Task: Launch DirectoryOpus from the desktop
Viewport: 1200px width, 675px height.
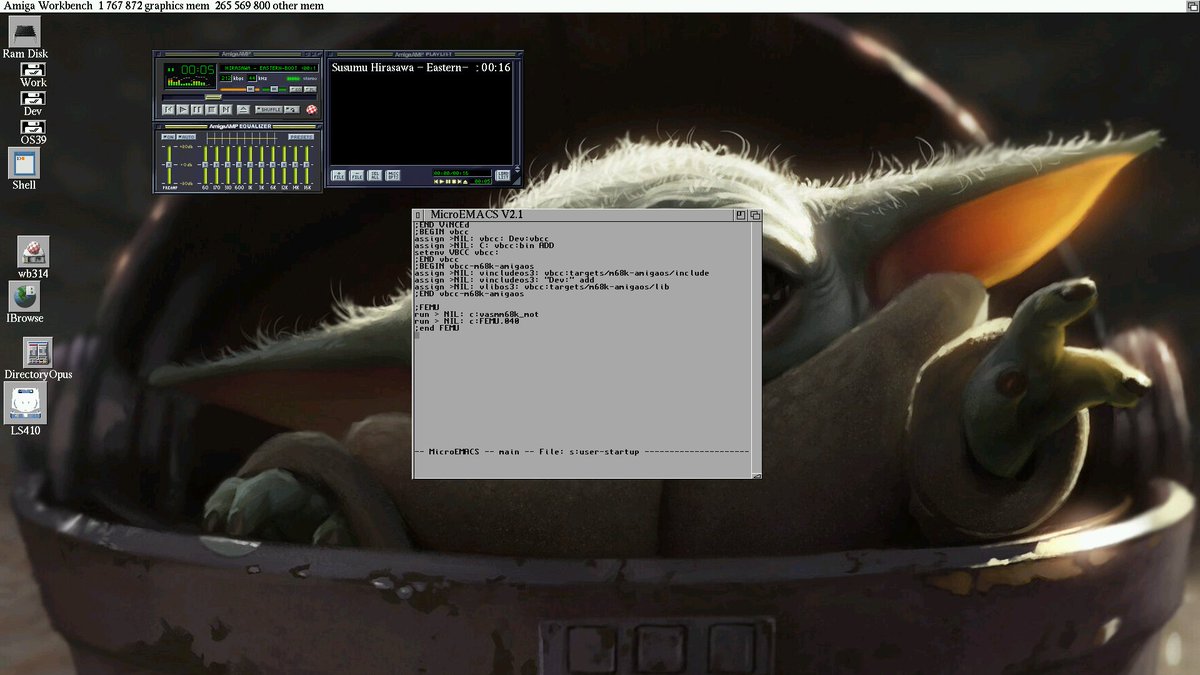Action: coord(38,352)
